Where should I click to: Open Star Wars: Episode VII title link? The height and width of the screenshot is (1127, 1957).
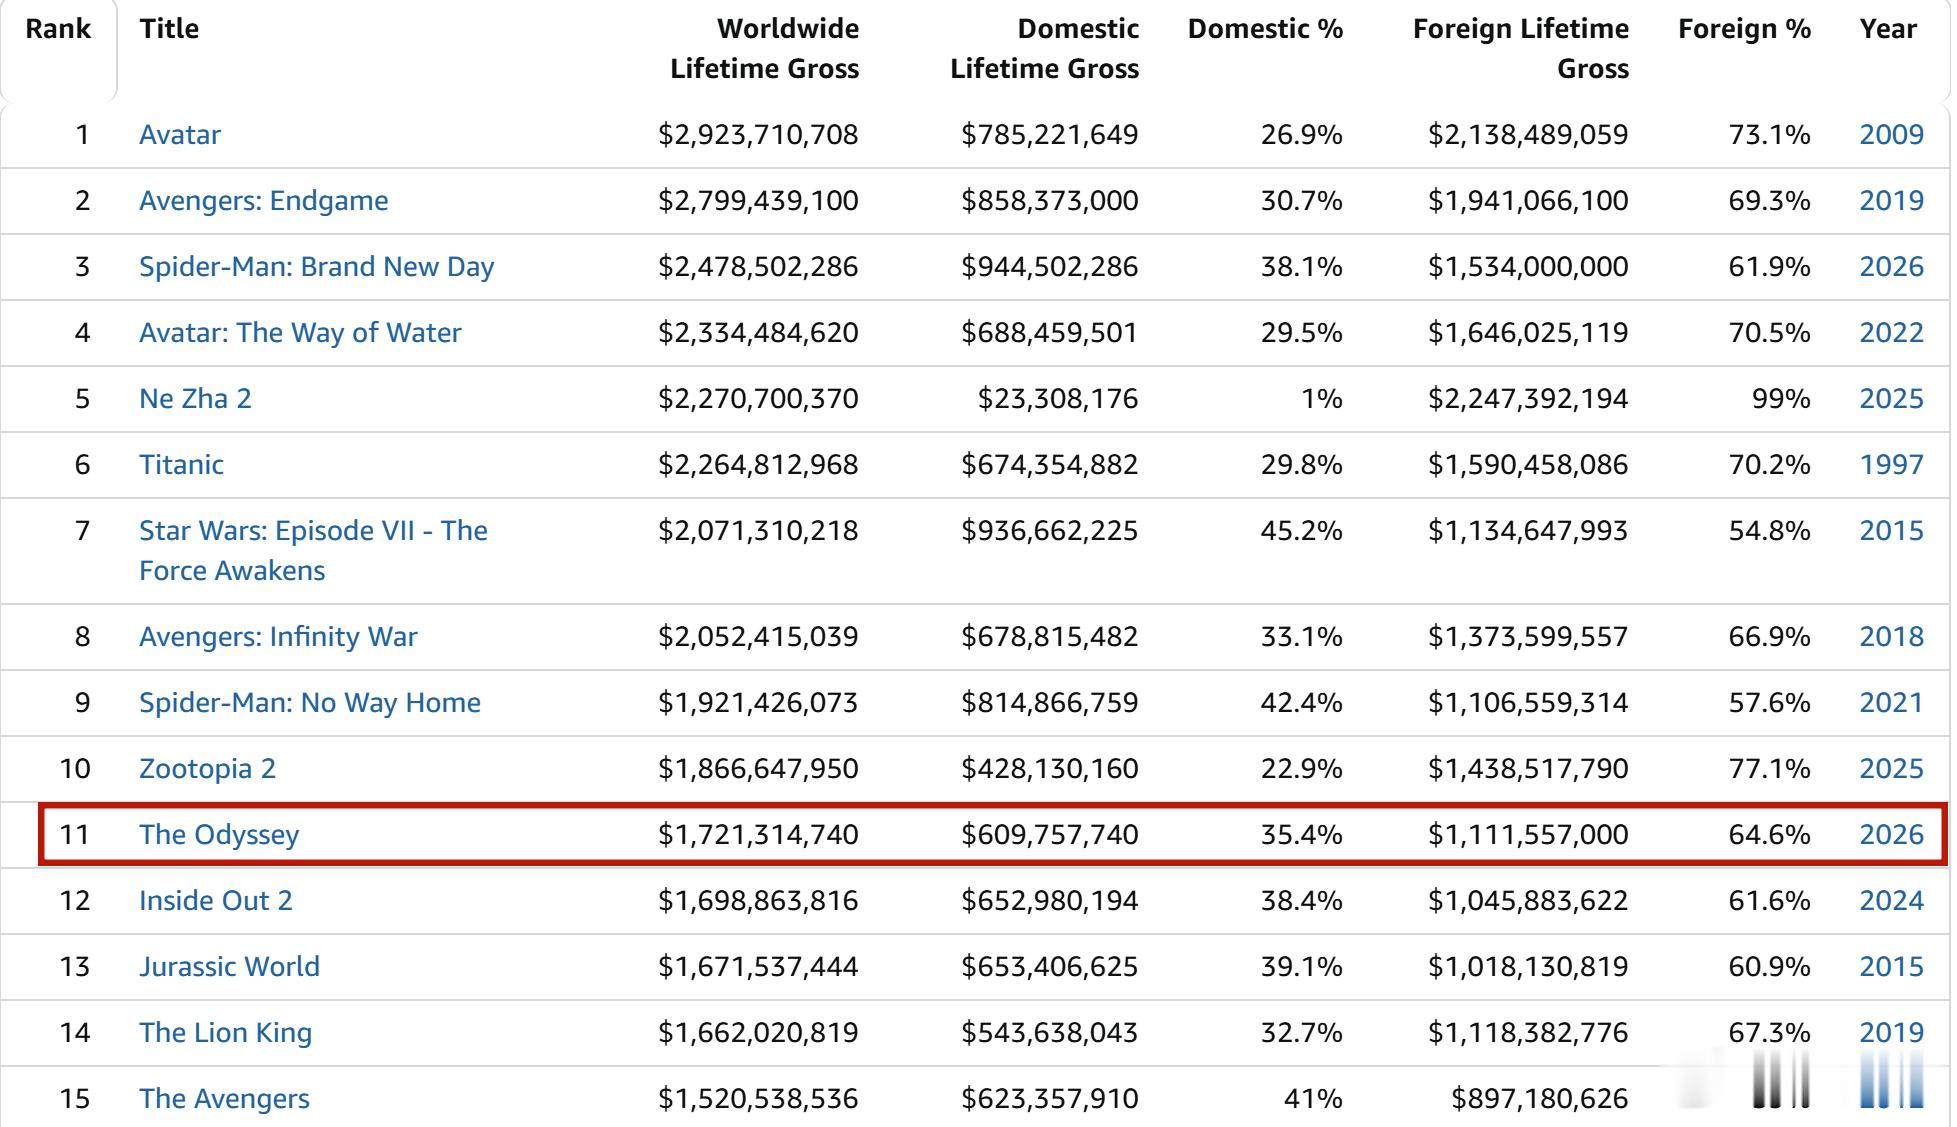click(313, 550)
